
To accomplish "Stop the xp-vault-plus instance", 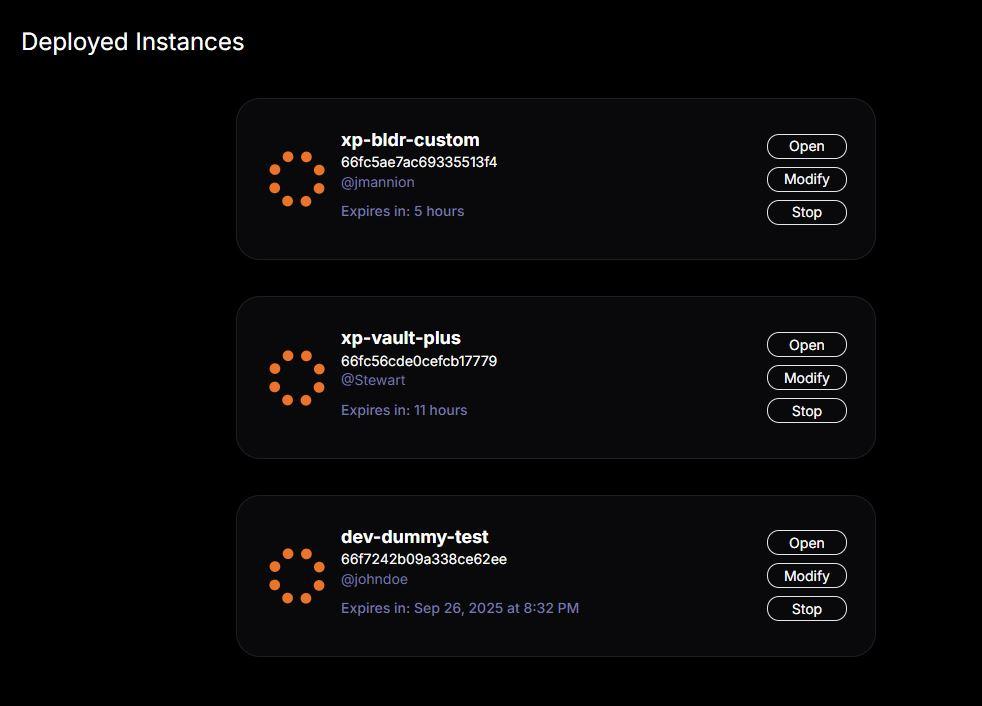I will 807,411.
